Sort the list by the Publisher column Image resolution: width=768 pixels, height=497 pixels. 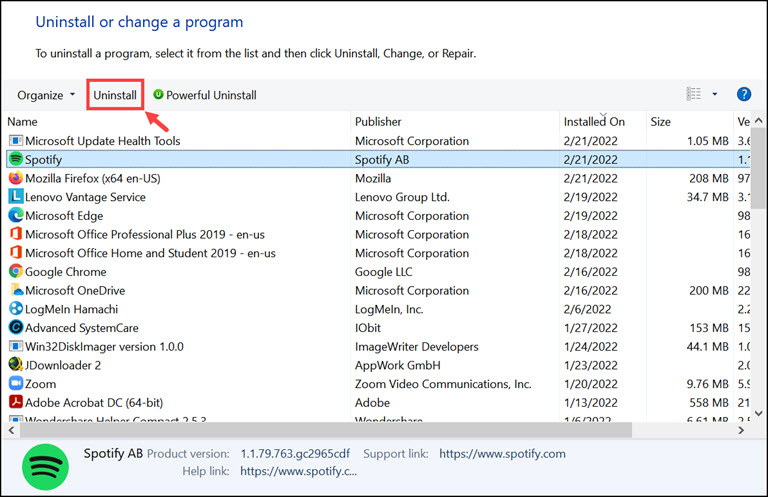[378, 122]
